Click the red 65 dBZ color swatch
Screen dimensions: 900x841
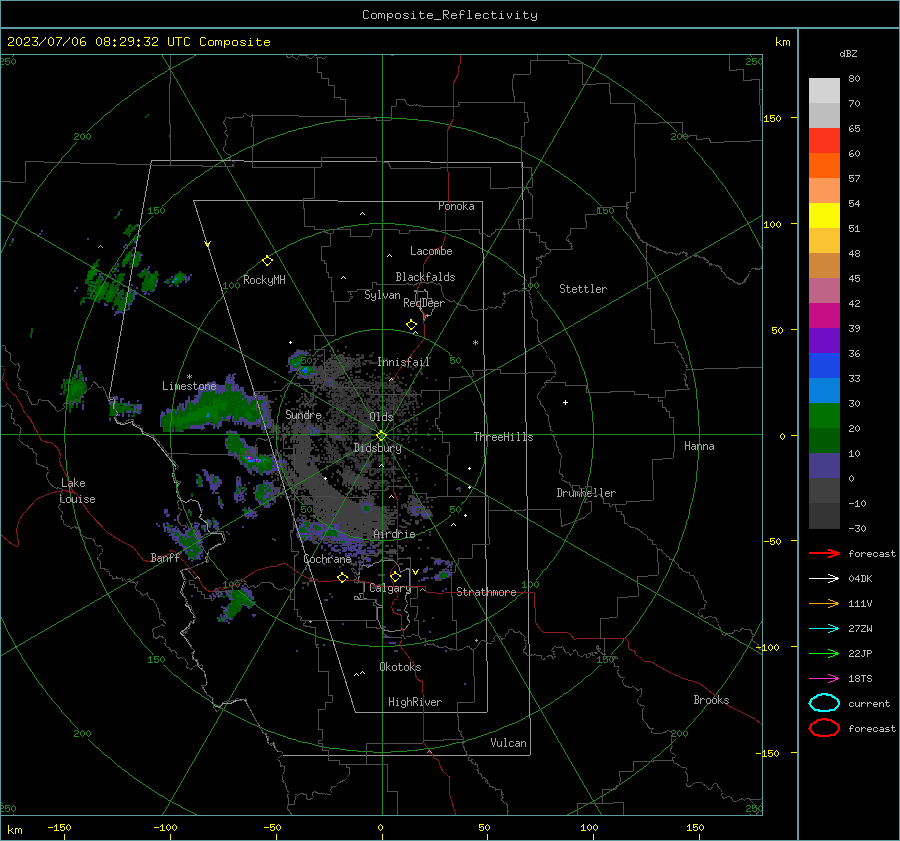click(824, 140)
